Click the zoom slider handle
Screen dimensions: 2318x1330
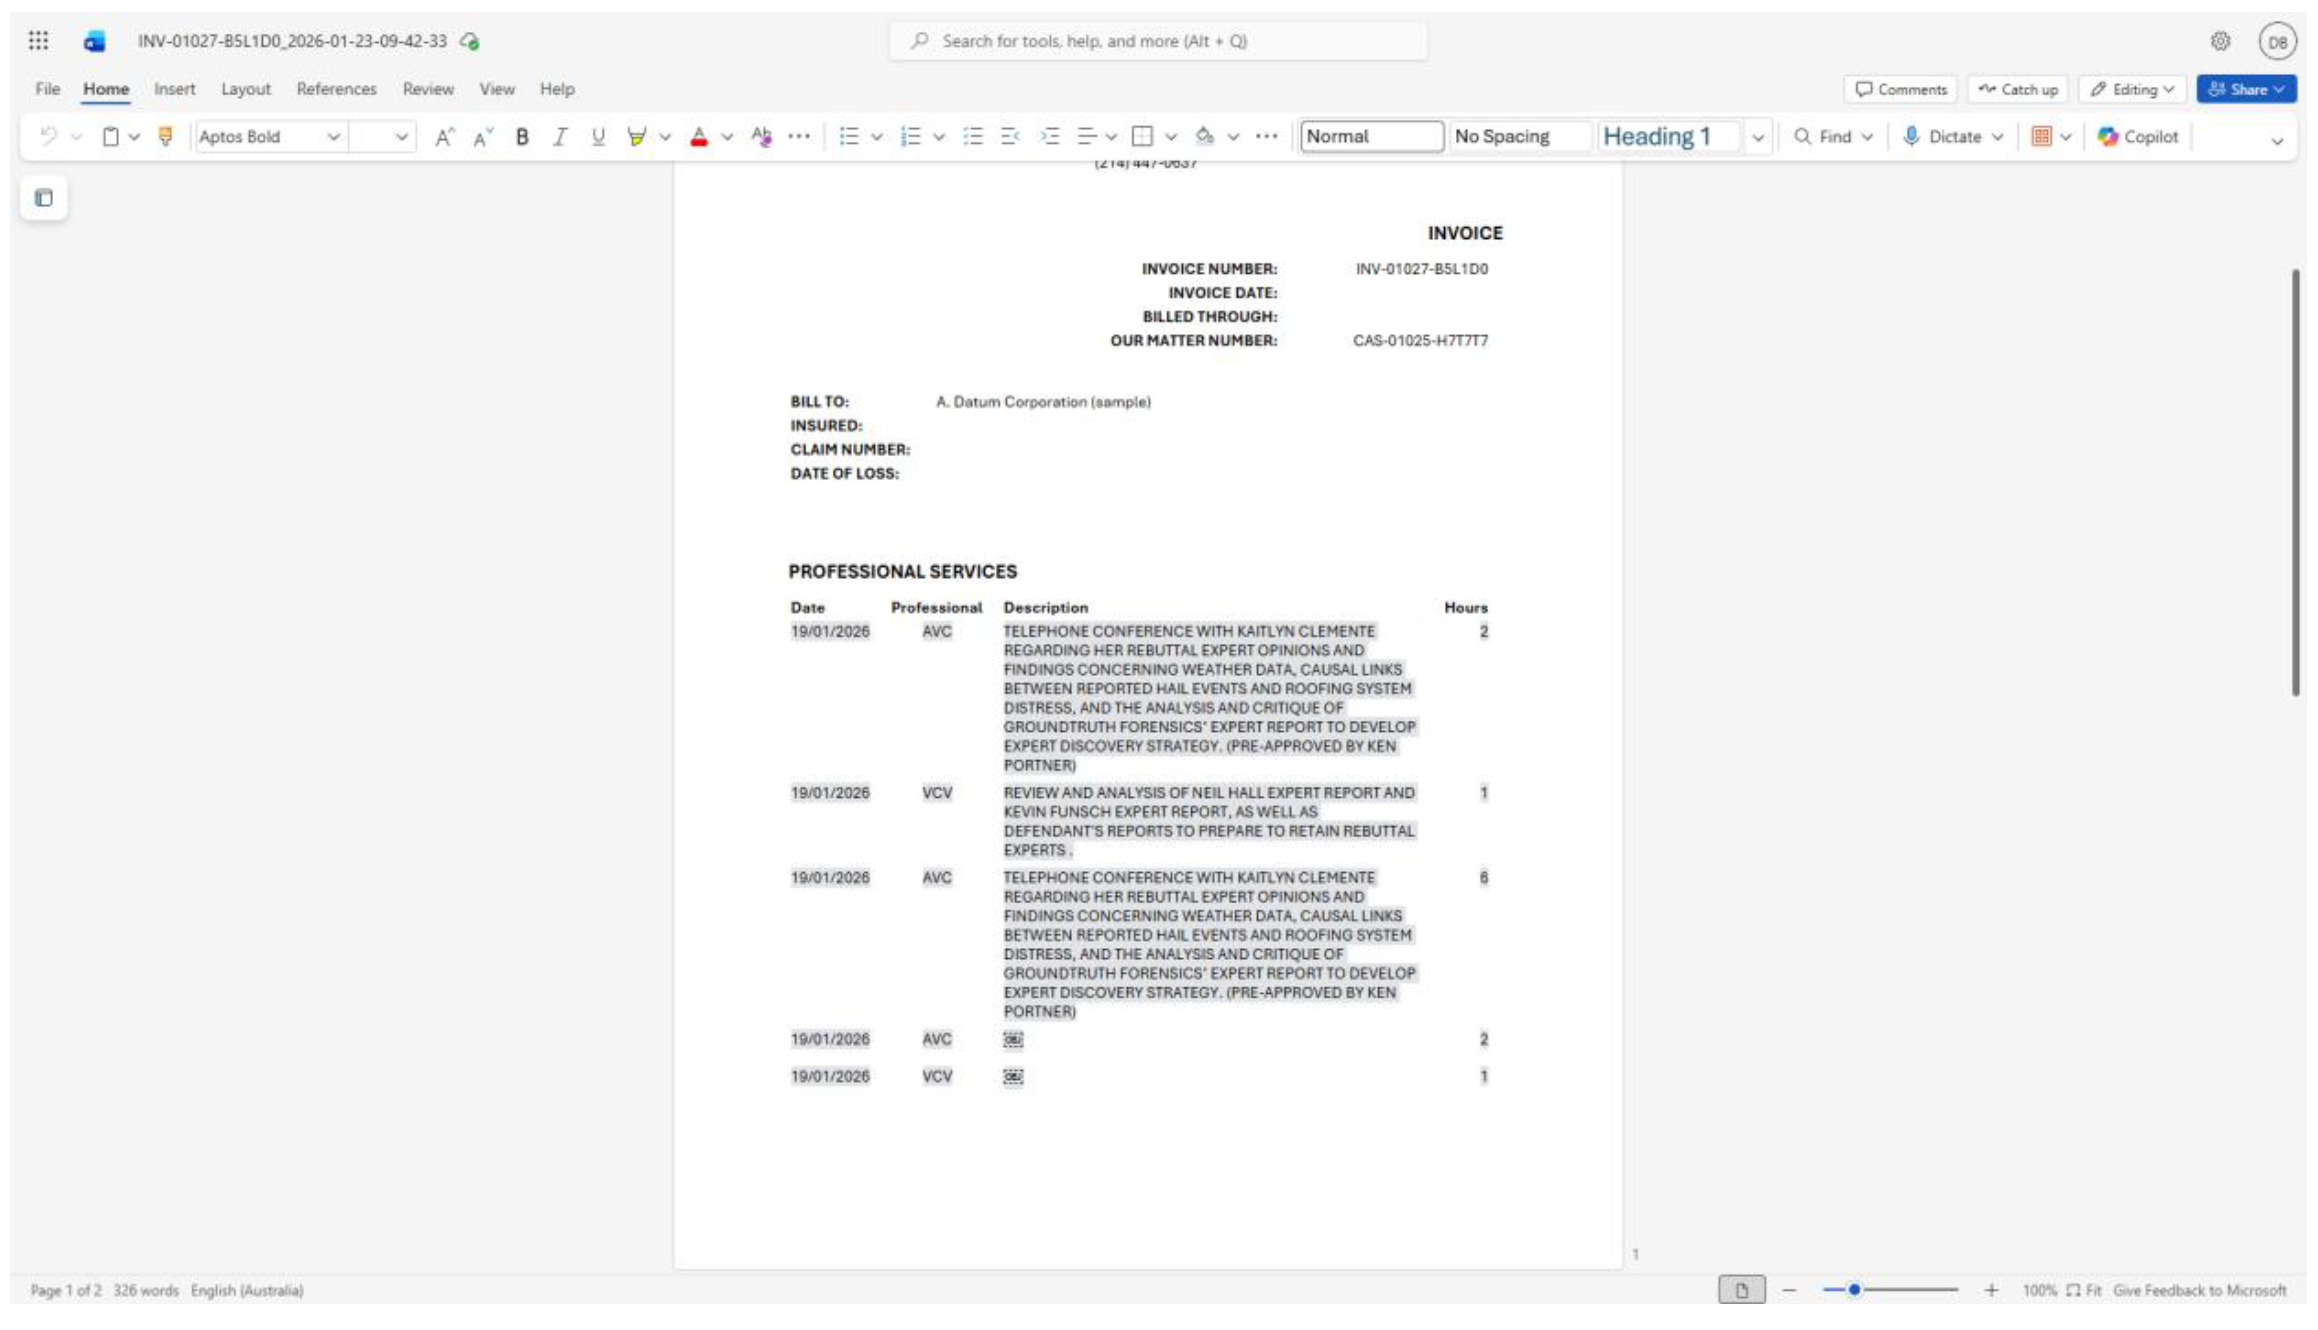point(1853,1290)
